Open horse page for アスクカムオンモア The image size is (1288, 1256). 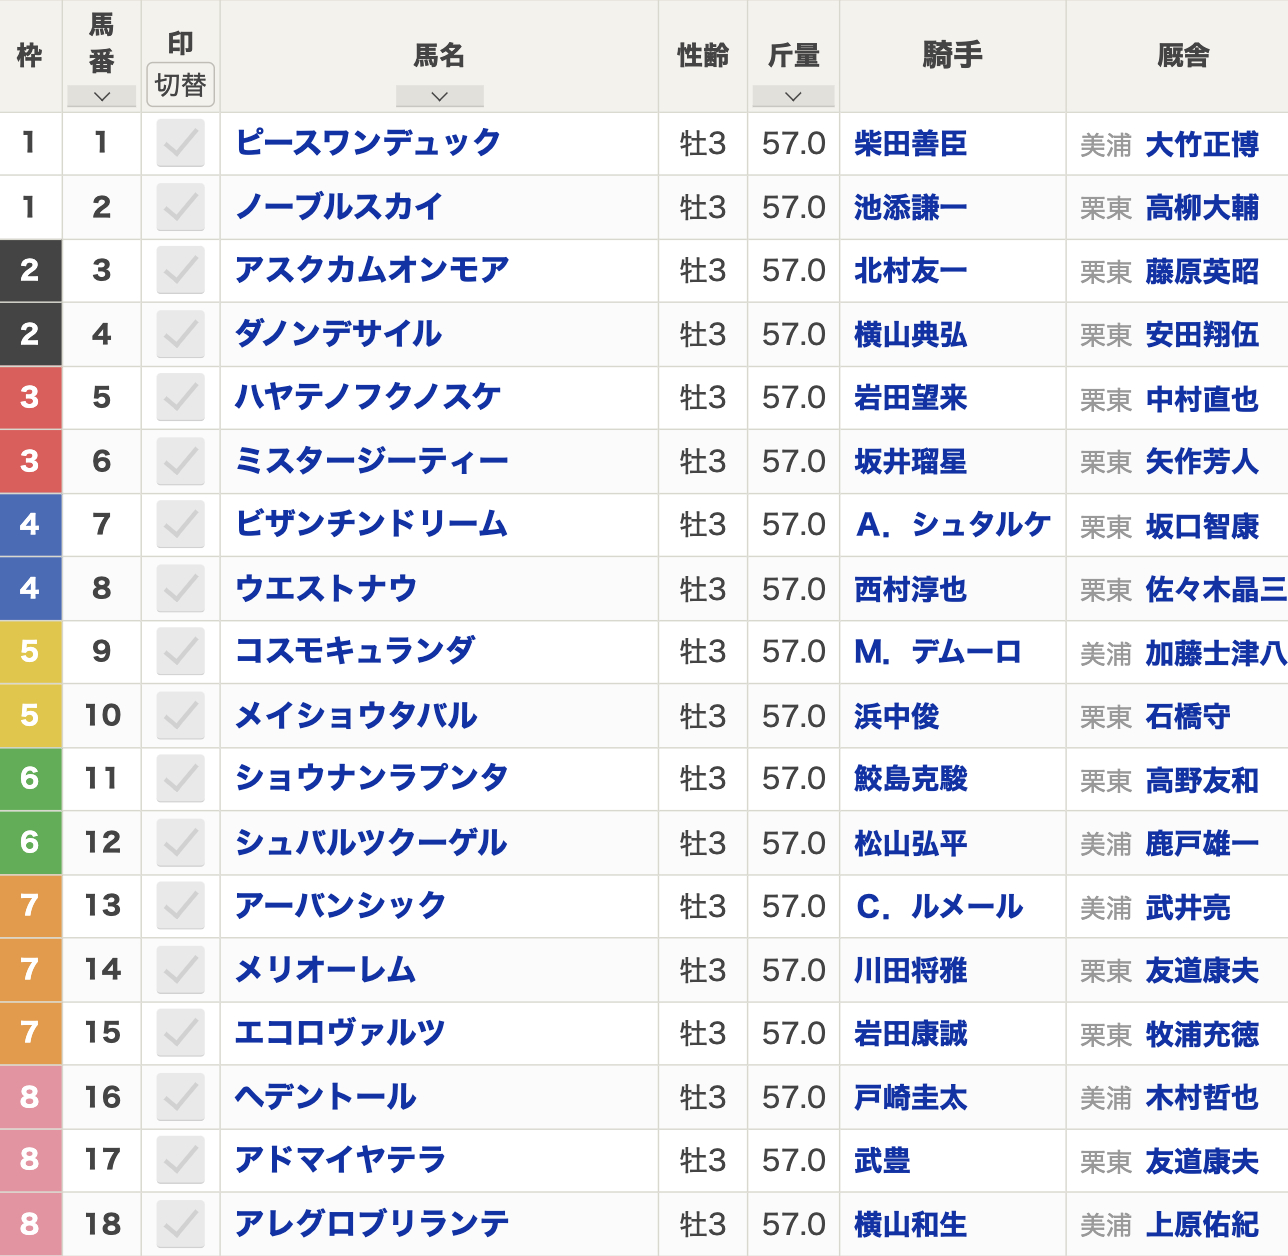tap(372, 270)
